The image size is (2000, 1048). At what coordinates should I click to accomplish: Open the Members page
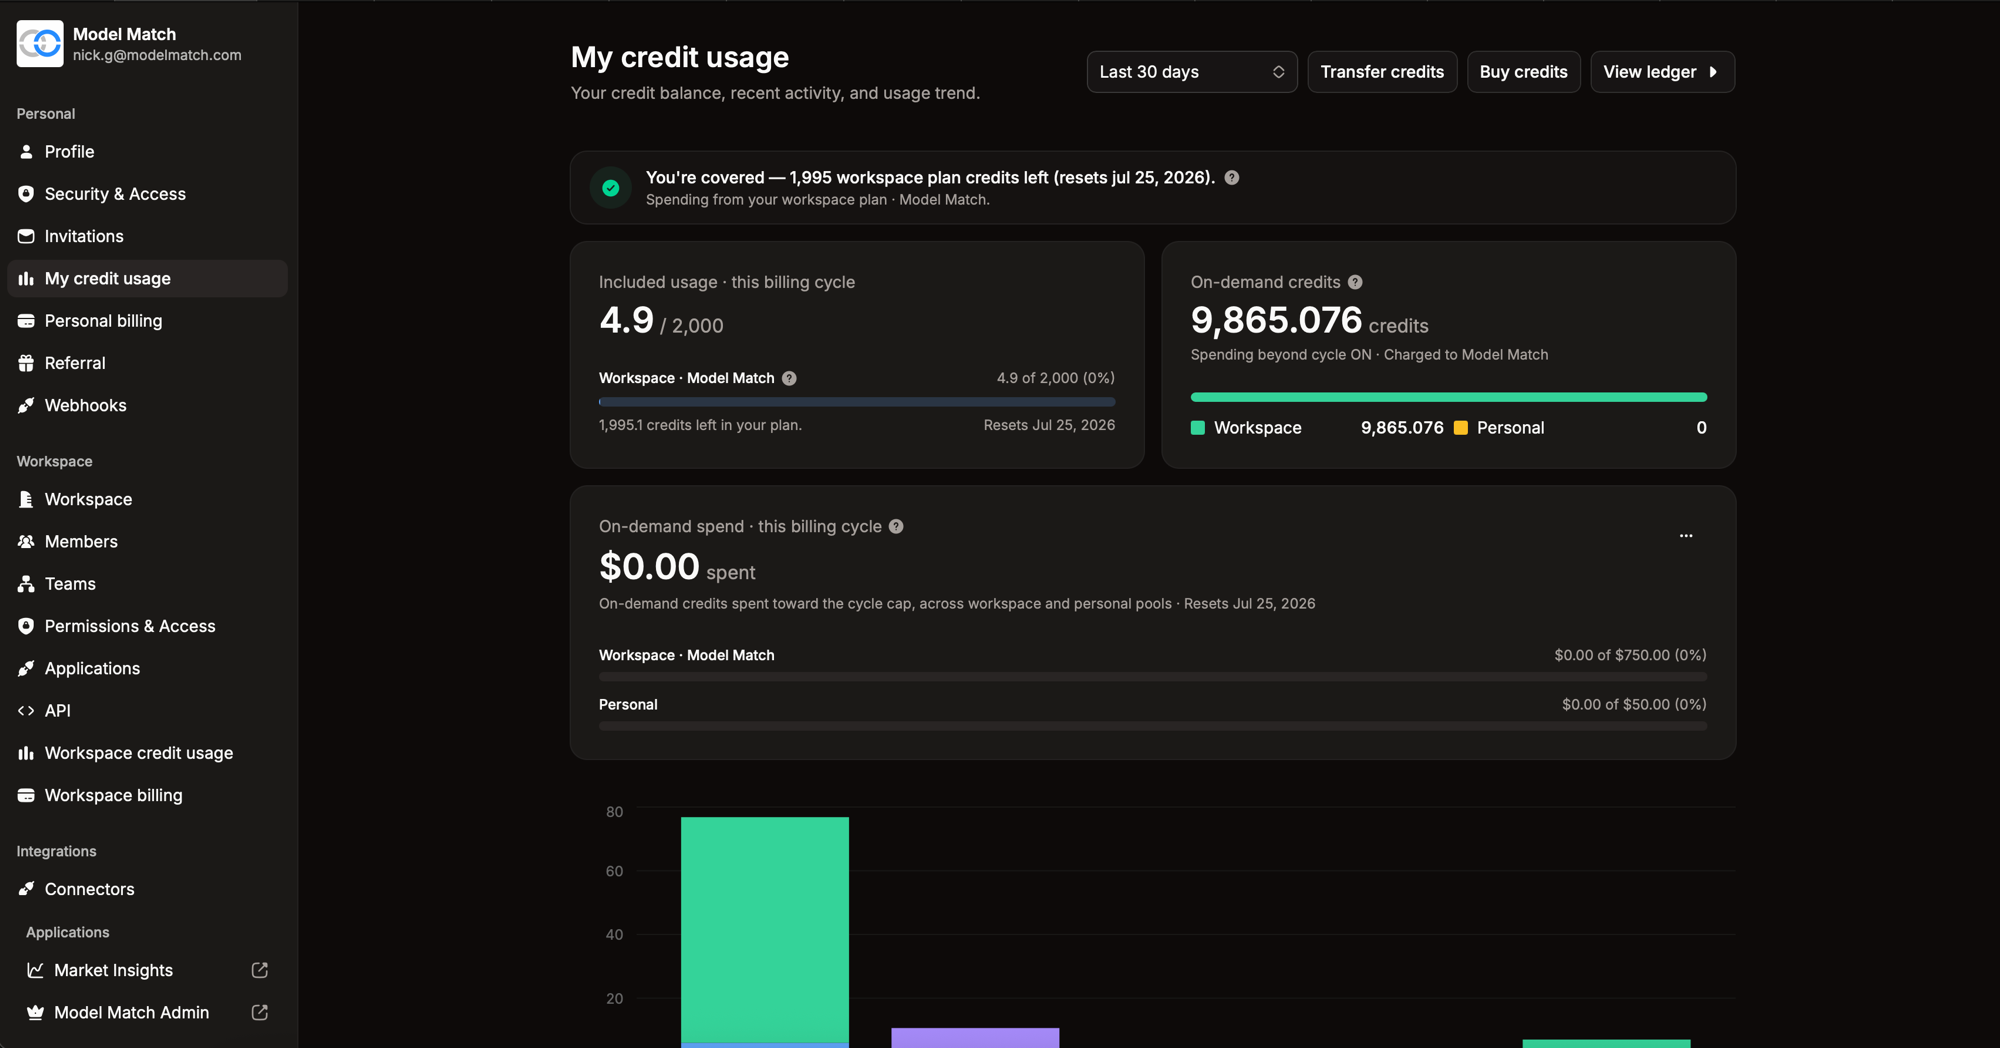click(x=148, y=541)
